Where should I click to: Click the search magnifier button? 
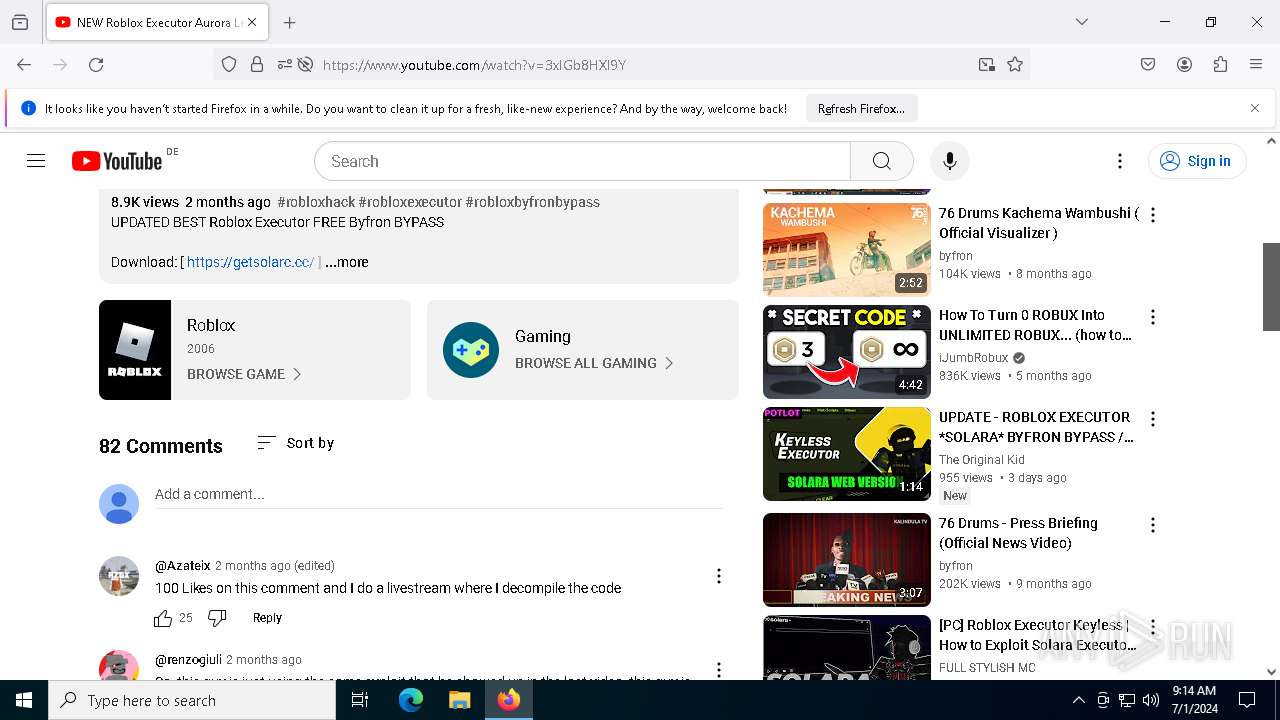click(881, 161)
